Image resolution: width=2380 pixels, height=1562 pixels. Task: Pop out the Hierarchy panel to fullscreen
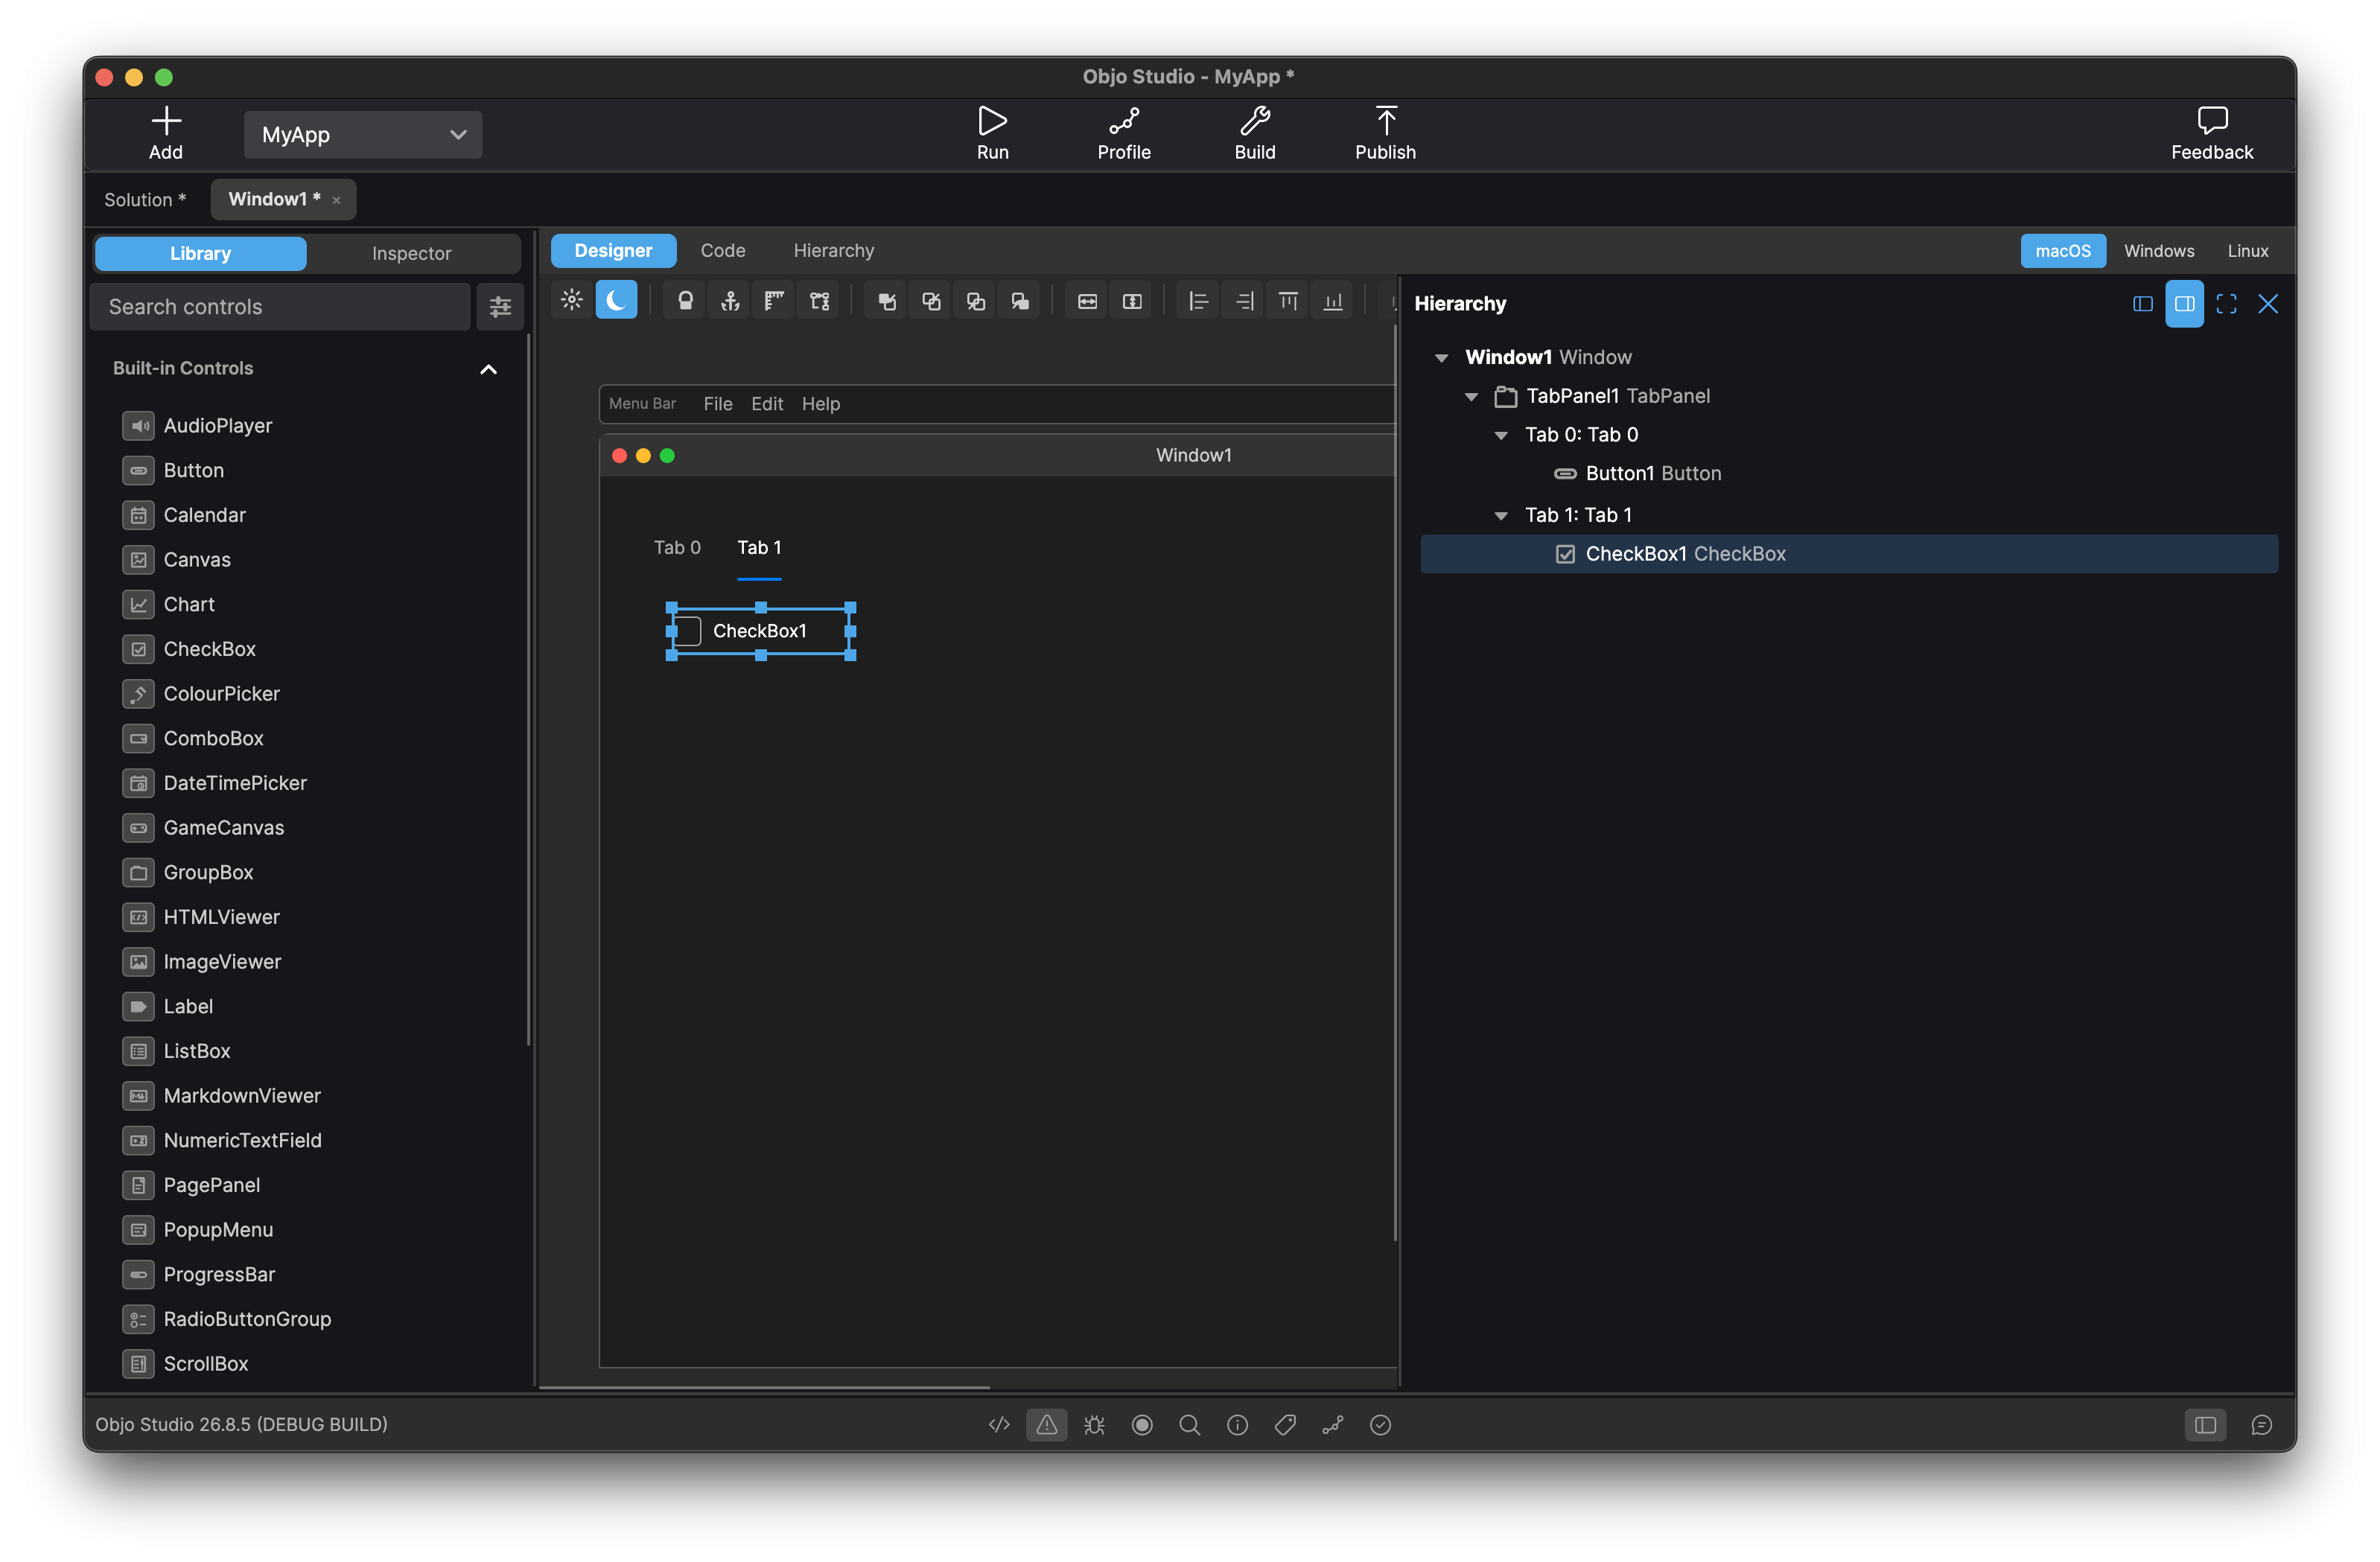(x=2227, y=304)
